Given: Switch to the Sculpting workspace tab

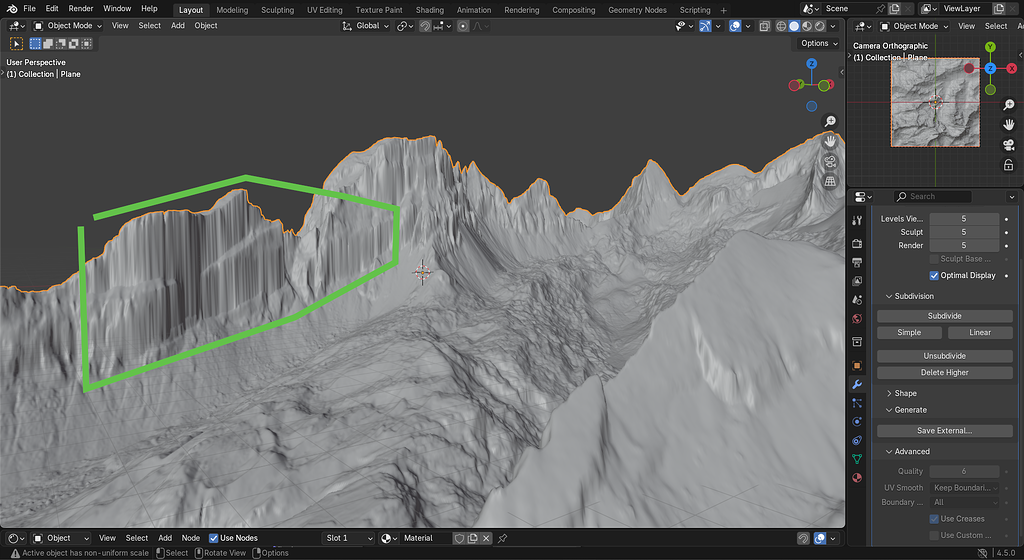Looking at the screenshot, I should click(278, 10).
